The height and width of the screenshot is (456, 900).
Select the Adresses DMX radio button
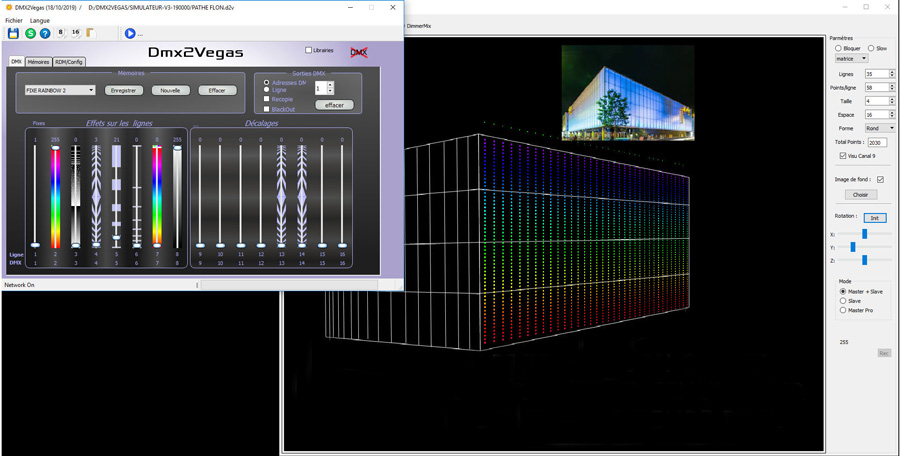[266, 83]
